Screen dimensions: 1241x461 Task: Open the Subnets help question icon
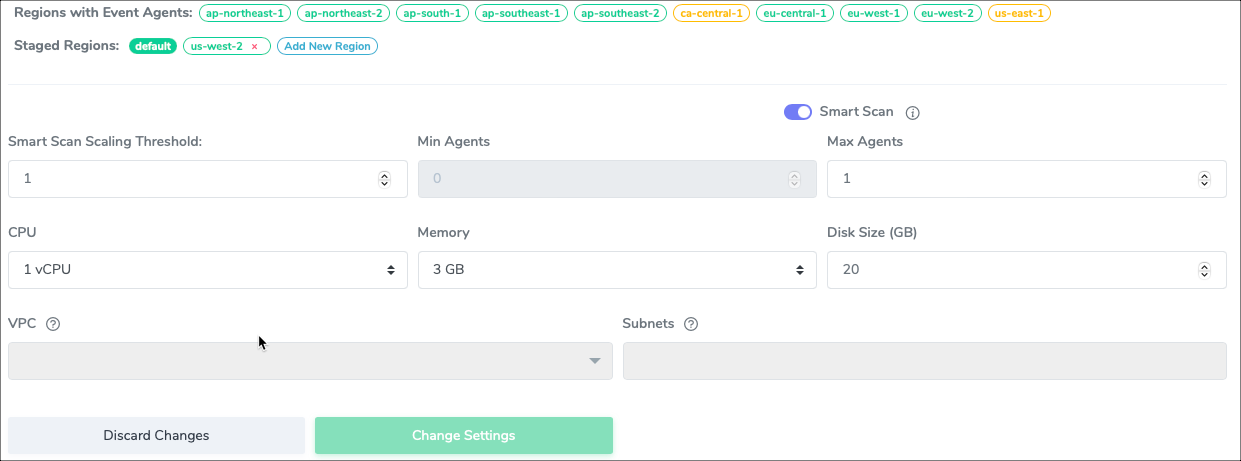coord(691,324)
